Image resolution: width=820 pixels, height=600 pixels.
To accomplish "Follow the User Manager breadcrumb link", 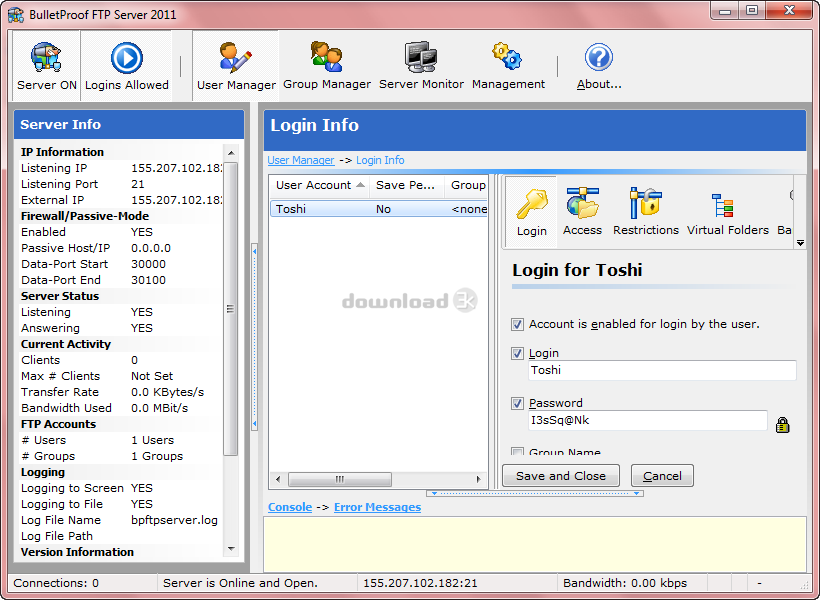I will 301,160.
